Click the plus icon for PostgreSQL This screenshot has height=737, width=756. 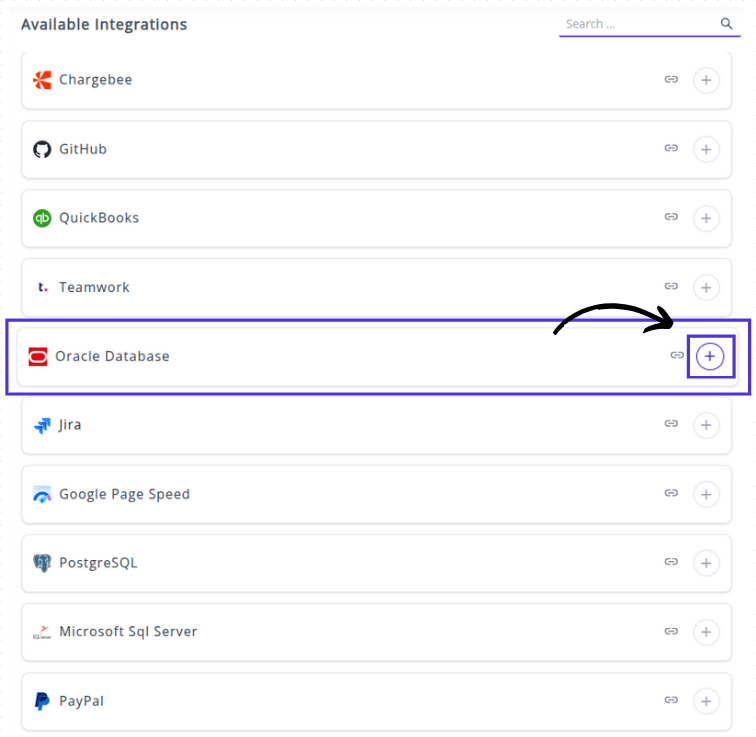pos(706,563)
